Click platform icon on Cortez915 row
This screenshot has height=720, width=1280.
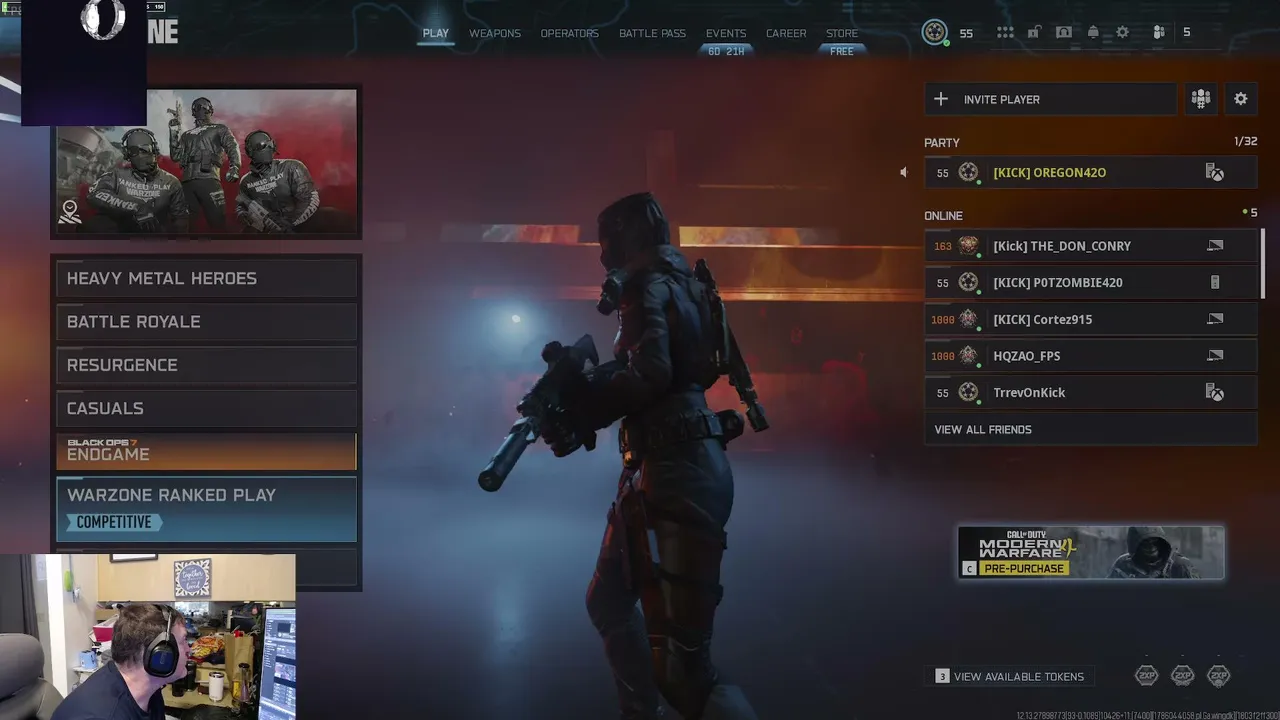coord(1215,319)
